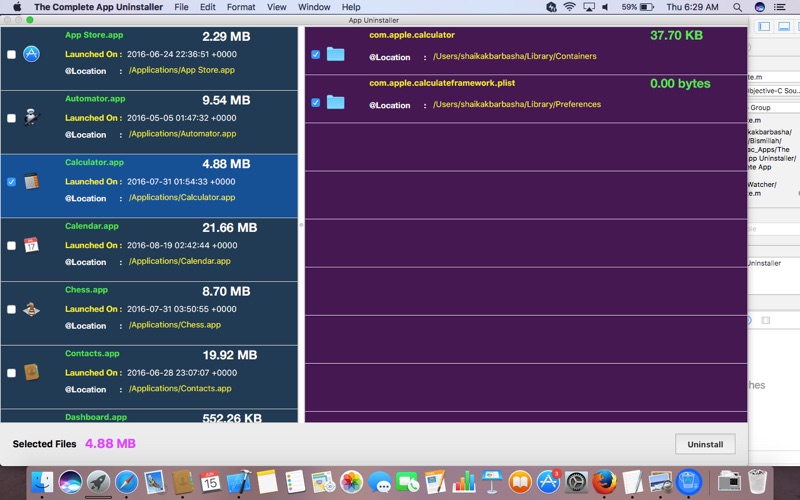Image resolution: width=800 pixels, height=500 pixels.
Task: Open the Format menu
Action: 241,7
